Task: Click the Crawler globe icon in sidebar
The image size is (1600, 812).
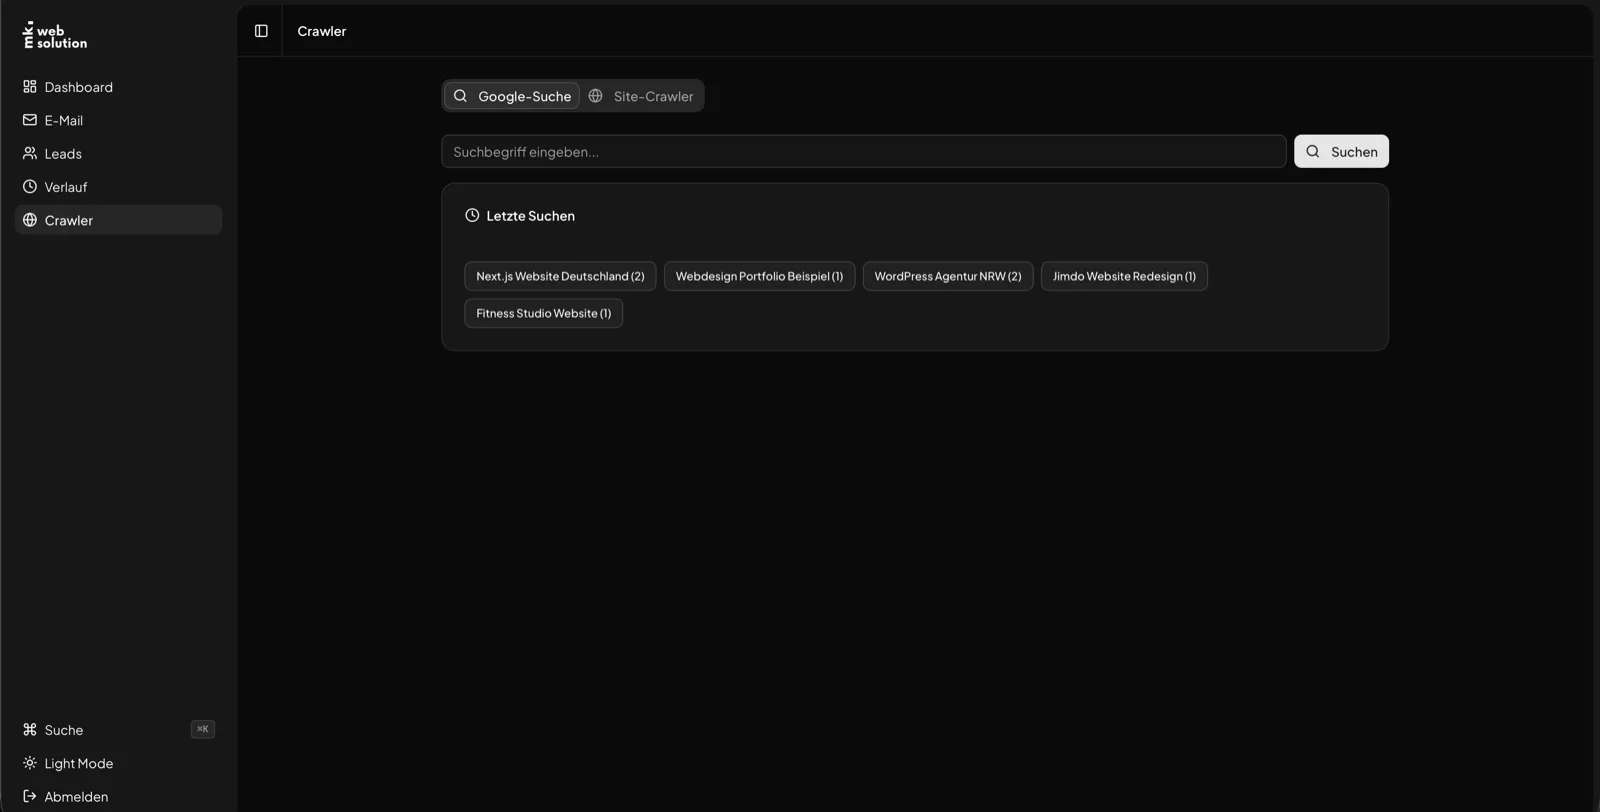Action: 30,220
